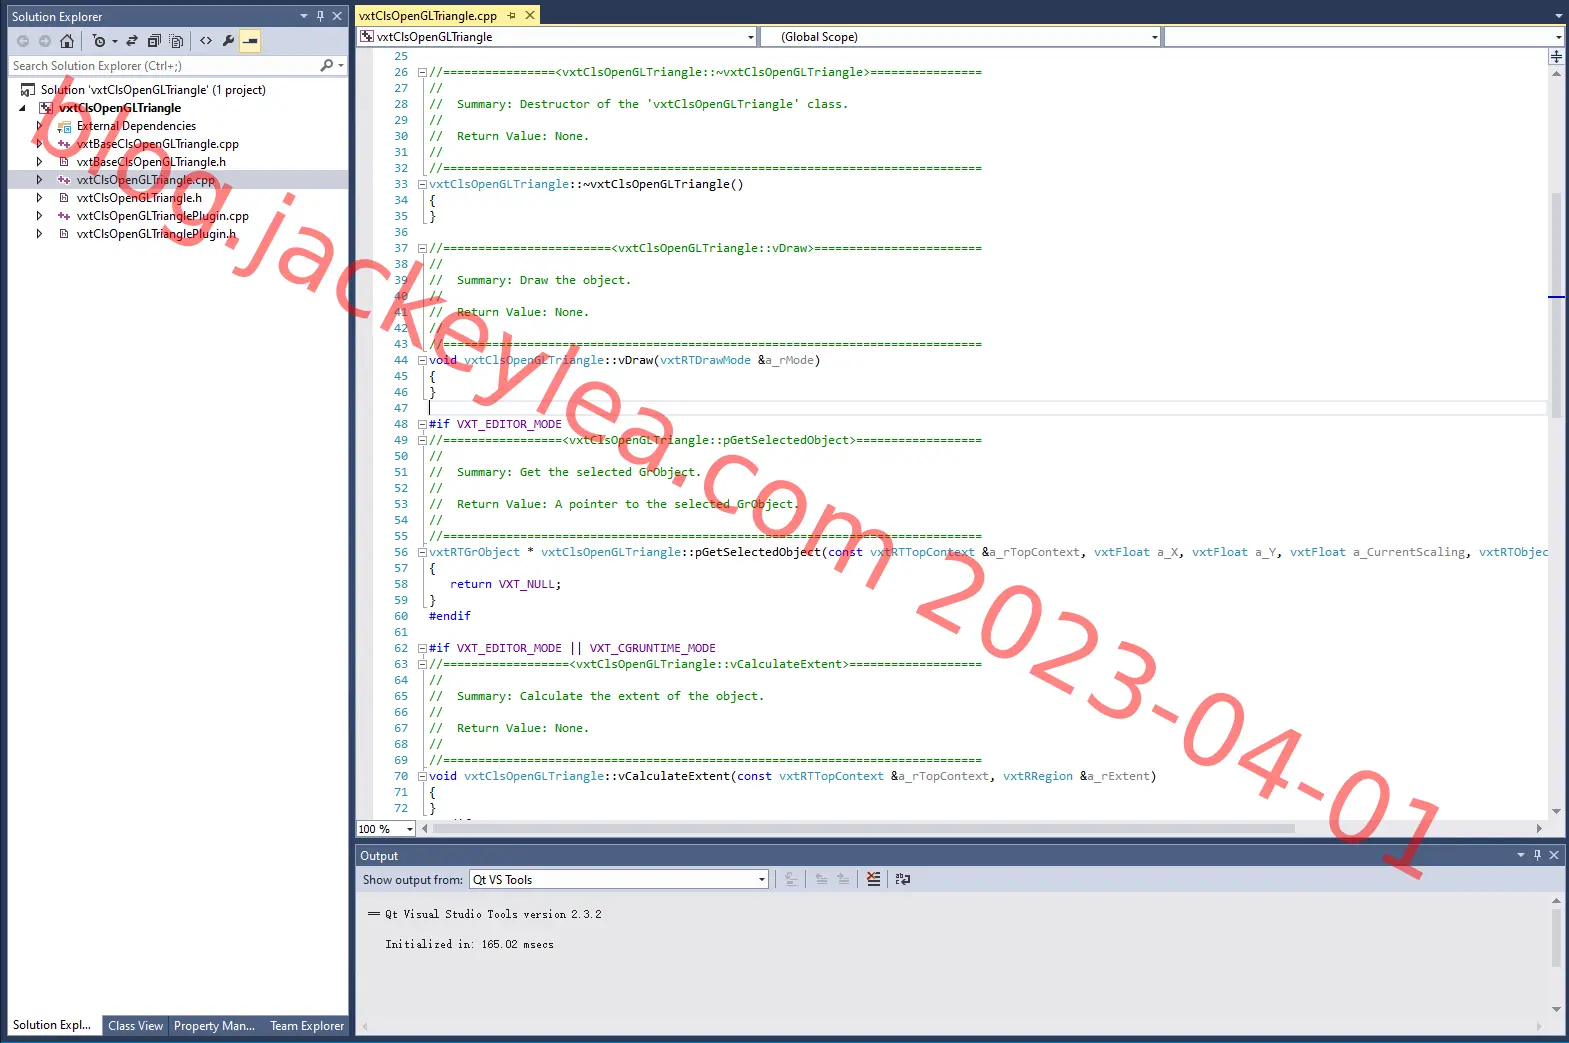
Task: Click the vxtClsOpenGLTriangle.cpp editor tab
Action: tap(428, 16)
